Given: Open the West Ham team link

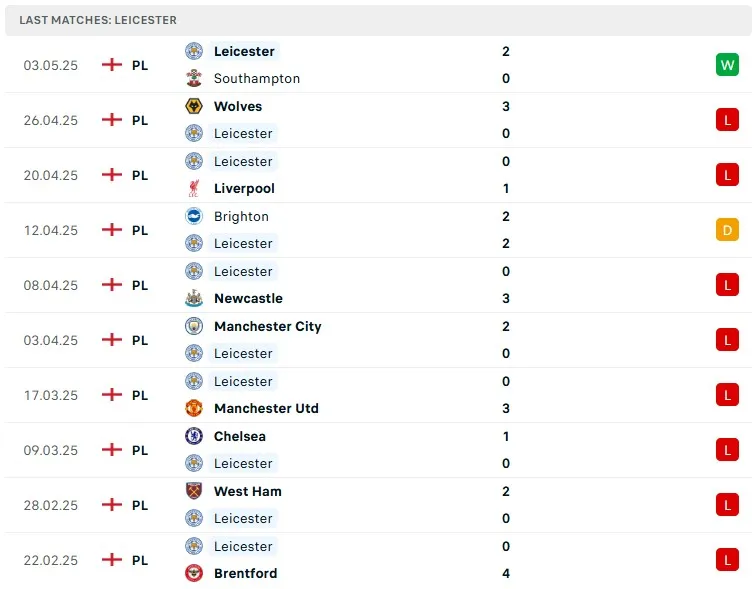Looking at the screenshot, I should click(247, 491).
